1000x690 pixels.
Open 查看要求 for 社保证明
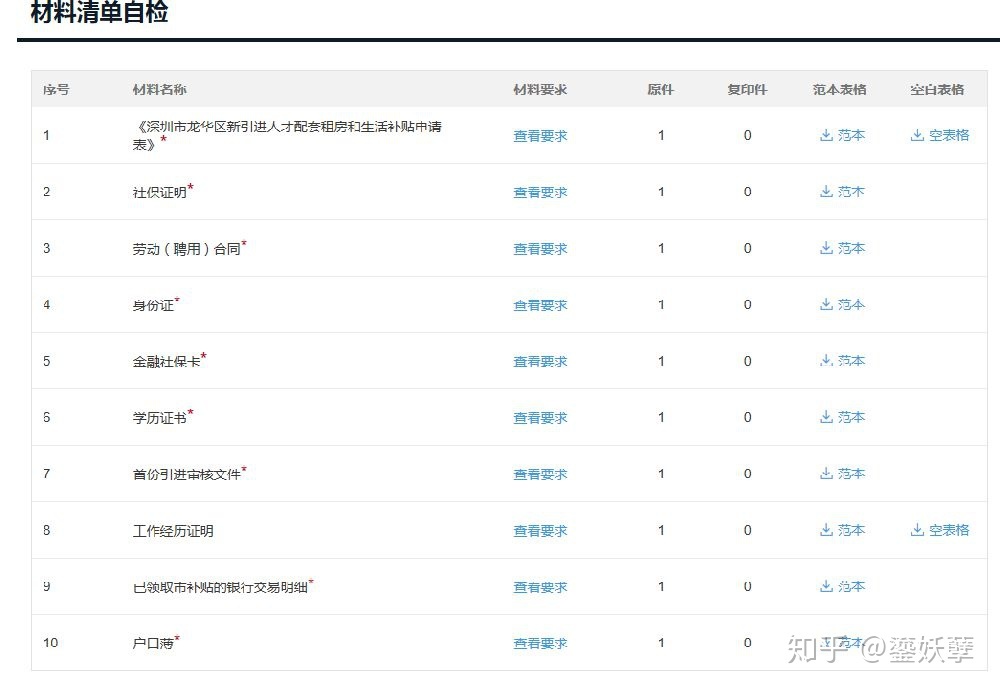pos(540,192)
